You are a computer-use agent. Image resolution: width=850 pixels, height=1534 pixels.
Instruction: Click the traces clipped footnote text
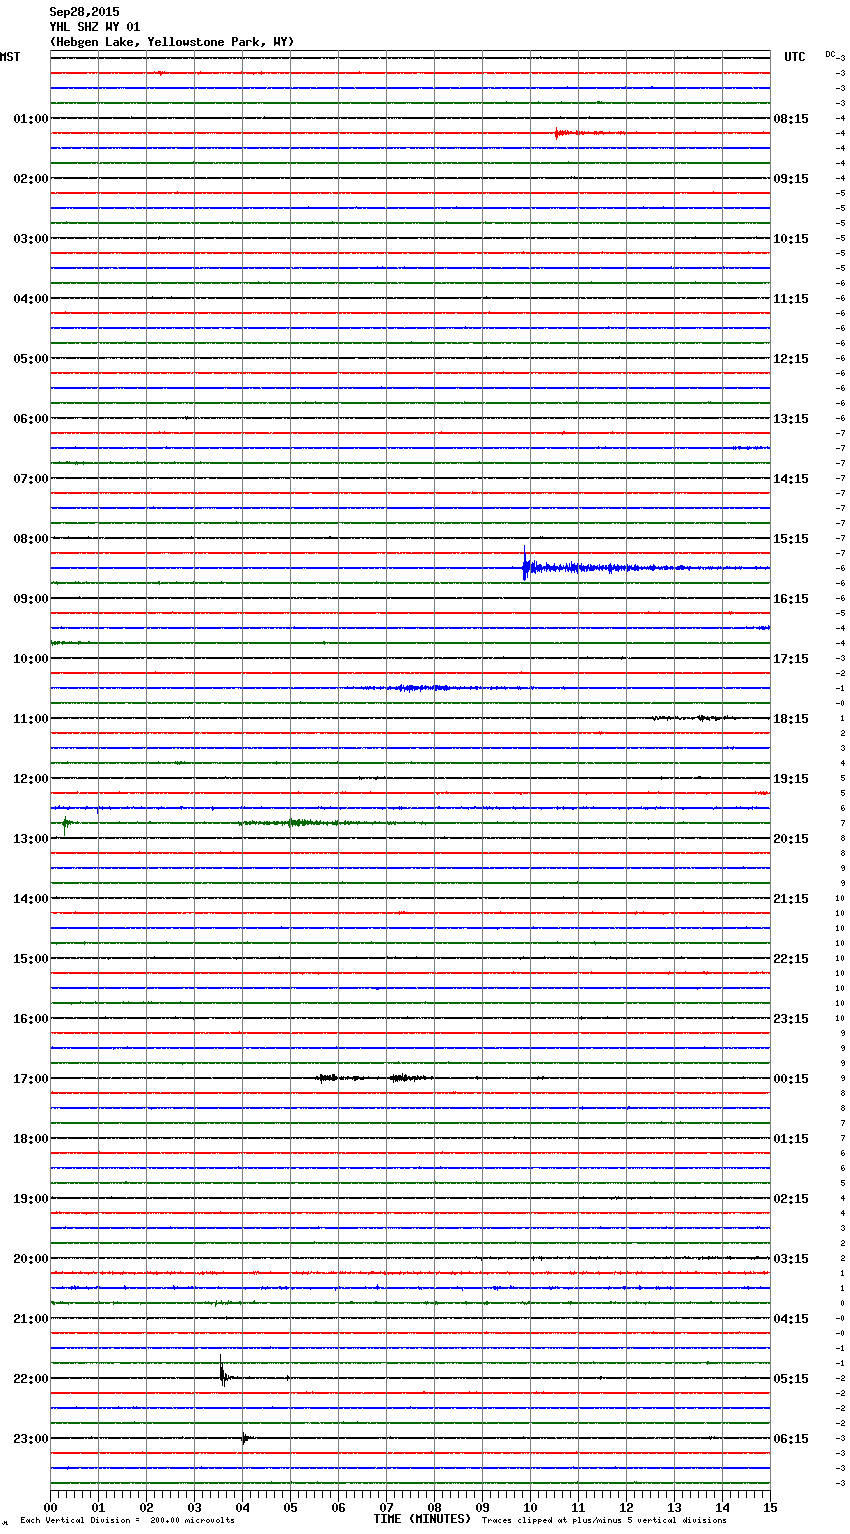pyautogui.click(x=604, y=1521)
